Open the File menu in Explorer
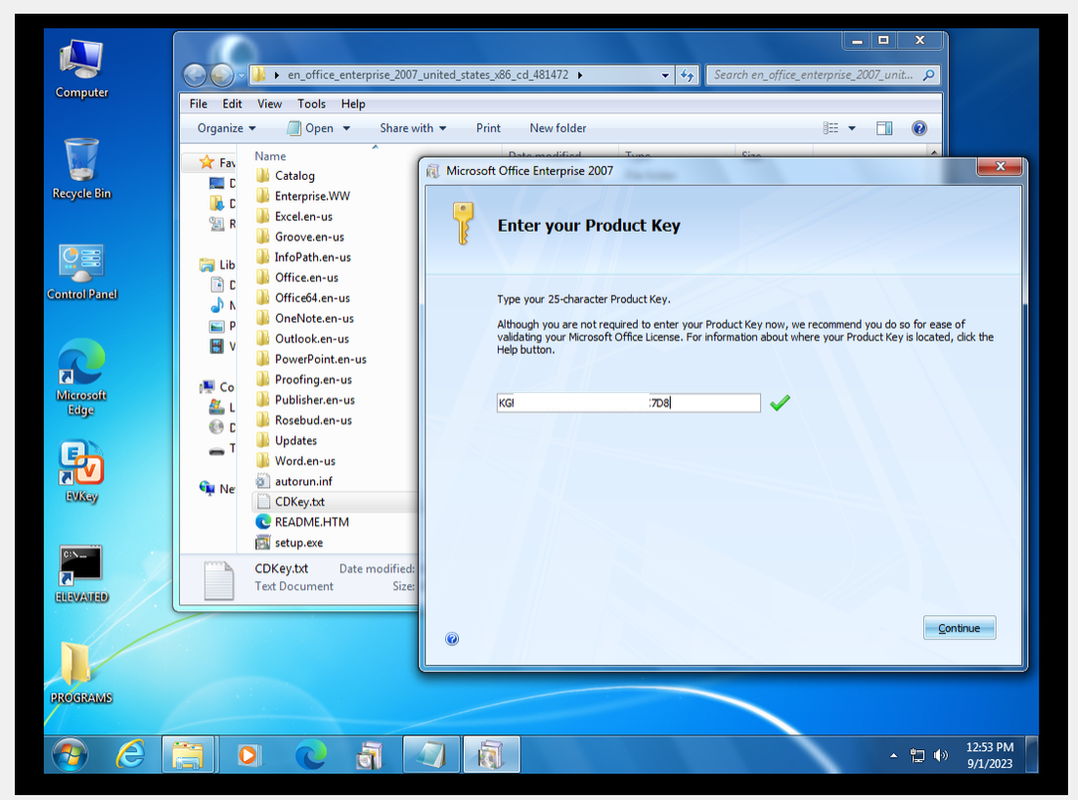Viewport: 1078px width, 800px height. click(198, 104)
